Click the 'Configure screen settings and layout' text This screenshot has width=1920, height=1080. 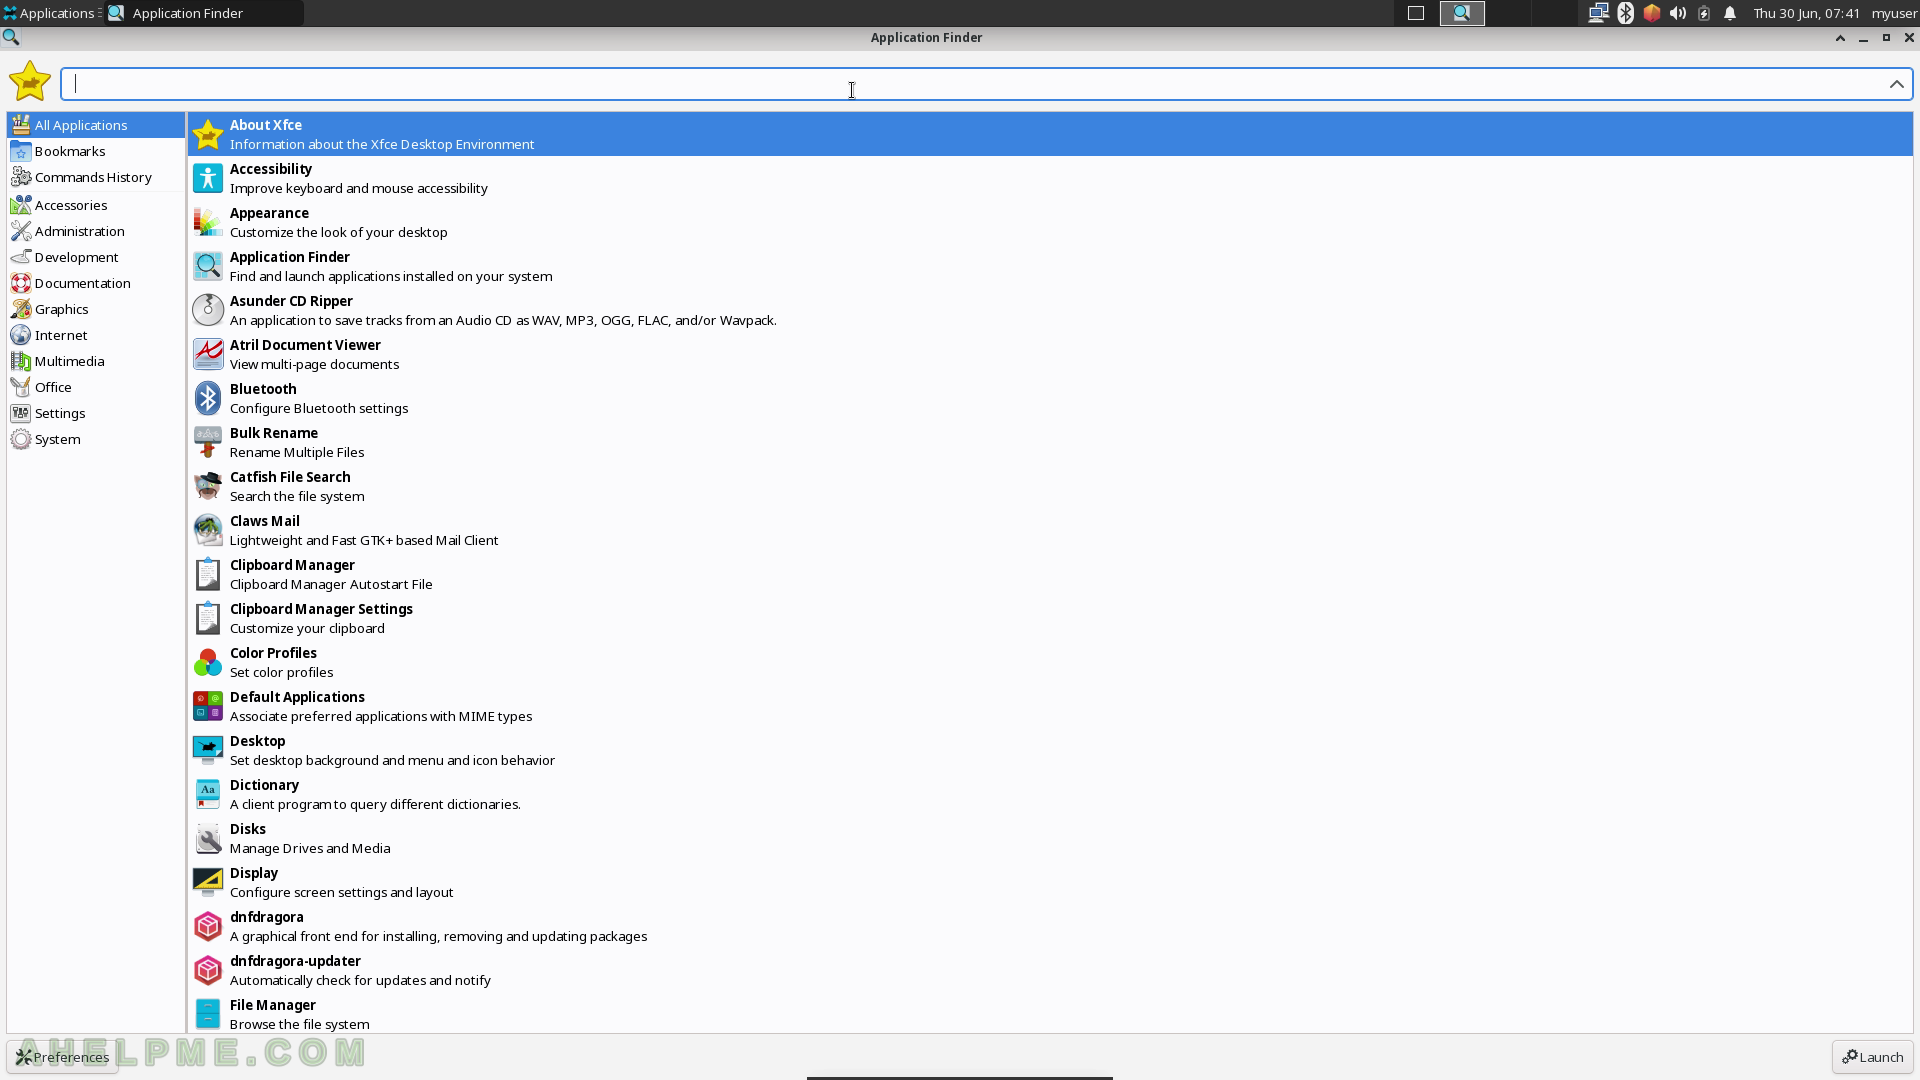click(x=342, y=893)
